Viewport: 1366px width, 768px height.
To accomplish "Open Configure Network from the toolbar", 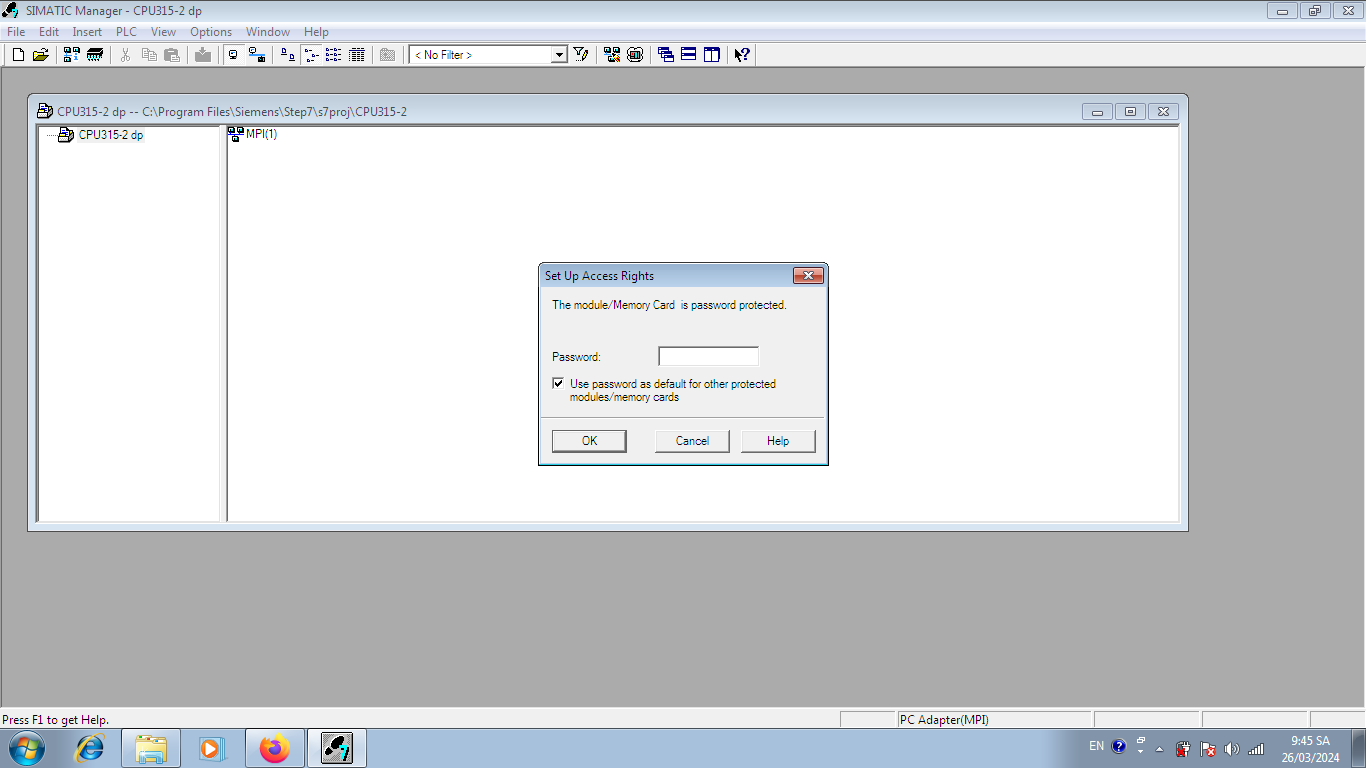I will 612,55.
